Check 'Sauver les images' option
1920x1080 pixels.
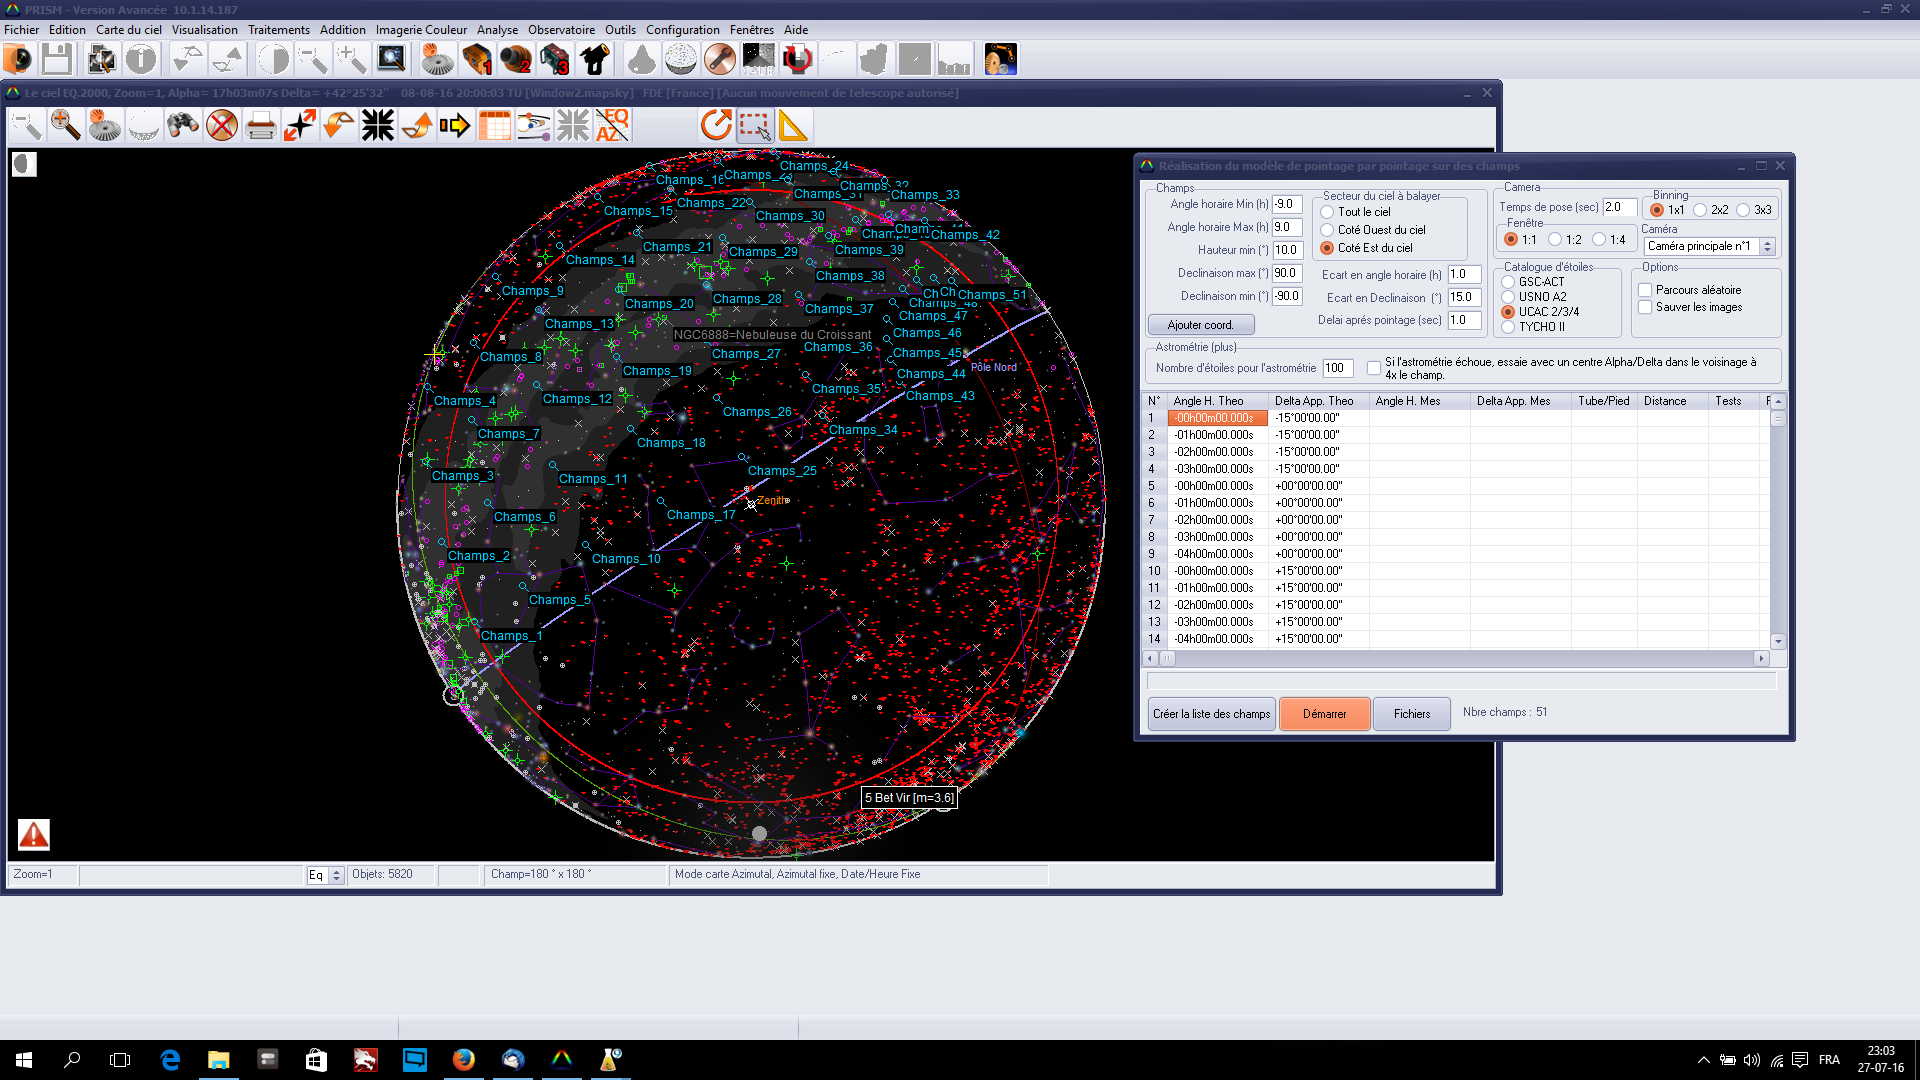[x=1645, y=307]
